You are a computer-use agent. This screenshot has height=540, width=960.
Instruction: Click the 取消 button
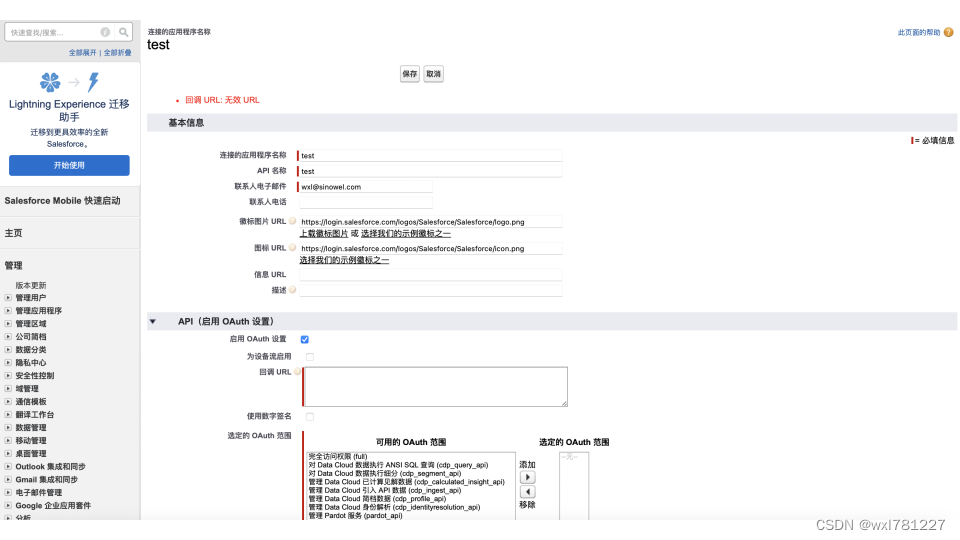(433, 74)
